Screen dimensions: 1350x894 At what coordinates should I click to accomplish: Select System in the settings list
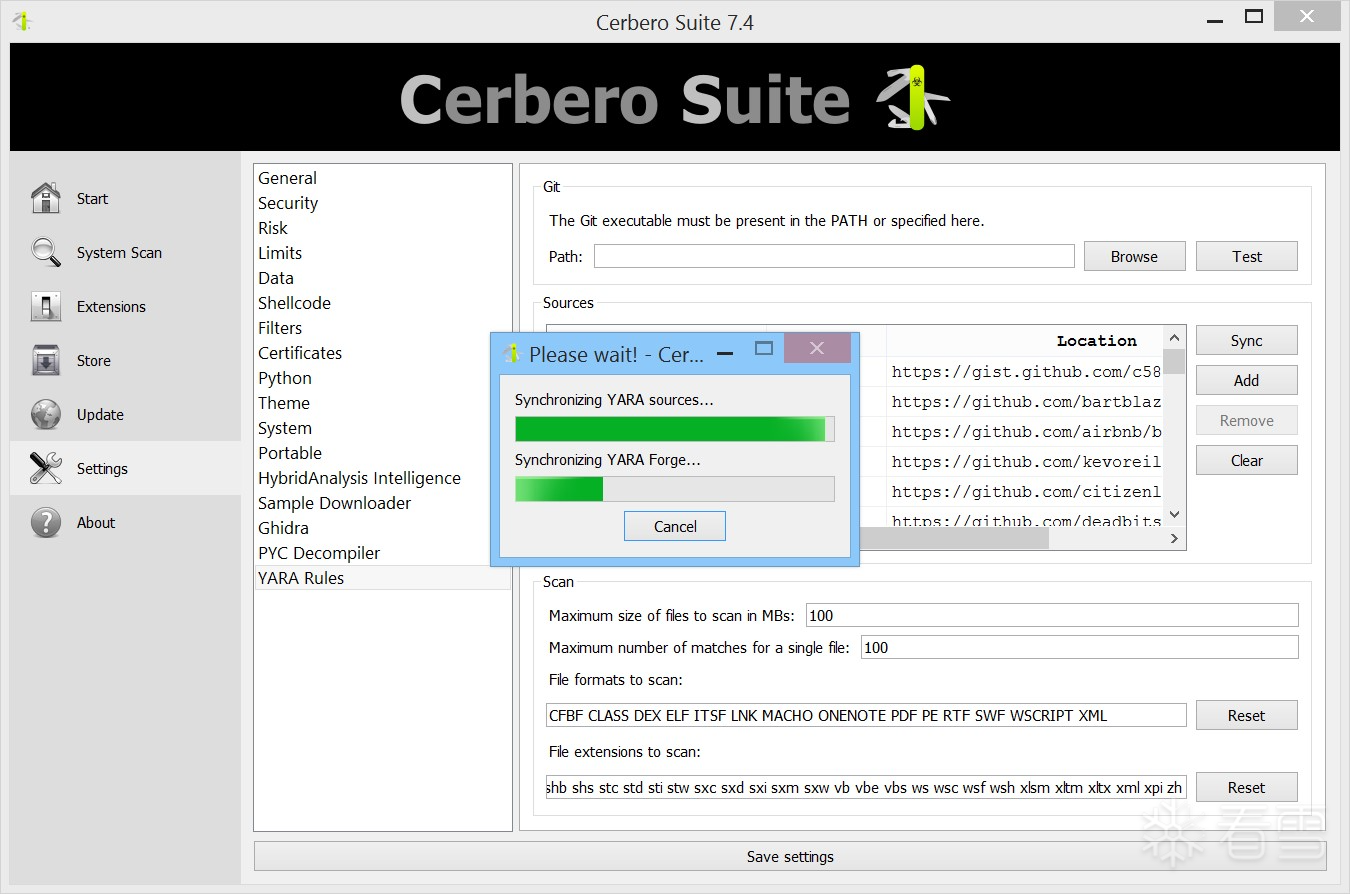click(382, 428)
